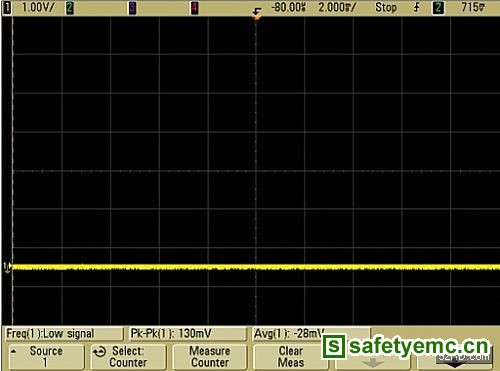Open the Source 1 softkey menu

click(x=46, y=357)
